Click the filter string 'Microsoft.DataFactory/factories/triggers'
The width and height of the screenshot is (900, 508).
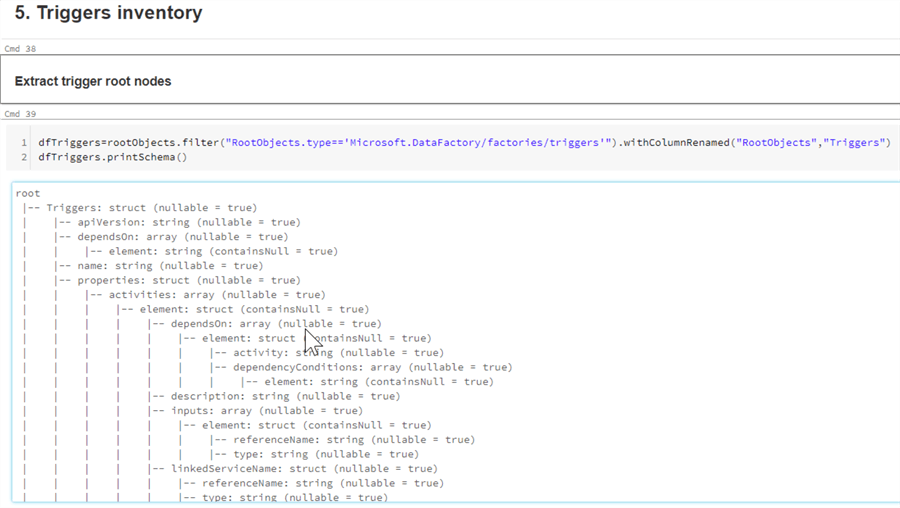474,142
